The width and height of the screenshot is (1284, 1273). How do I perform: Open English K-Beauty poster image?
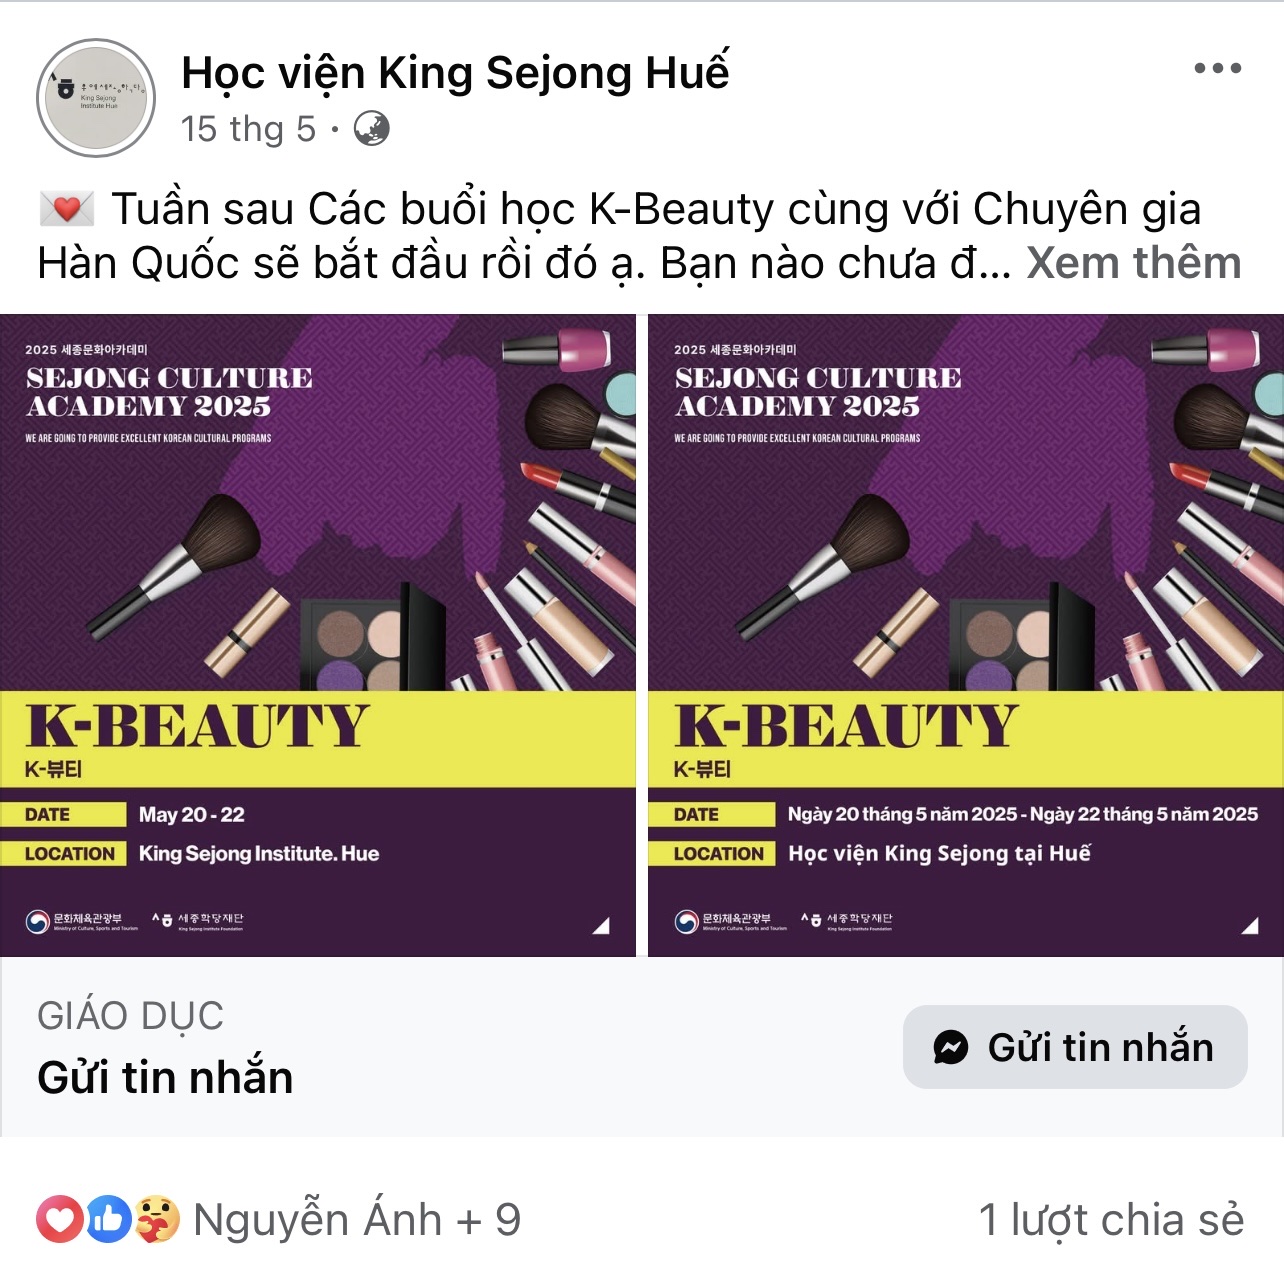pos(318,636)
